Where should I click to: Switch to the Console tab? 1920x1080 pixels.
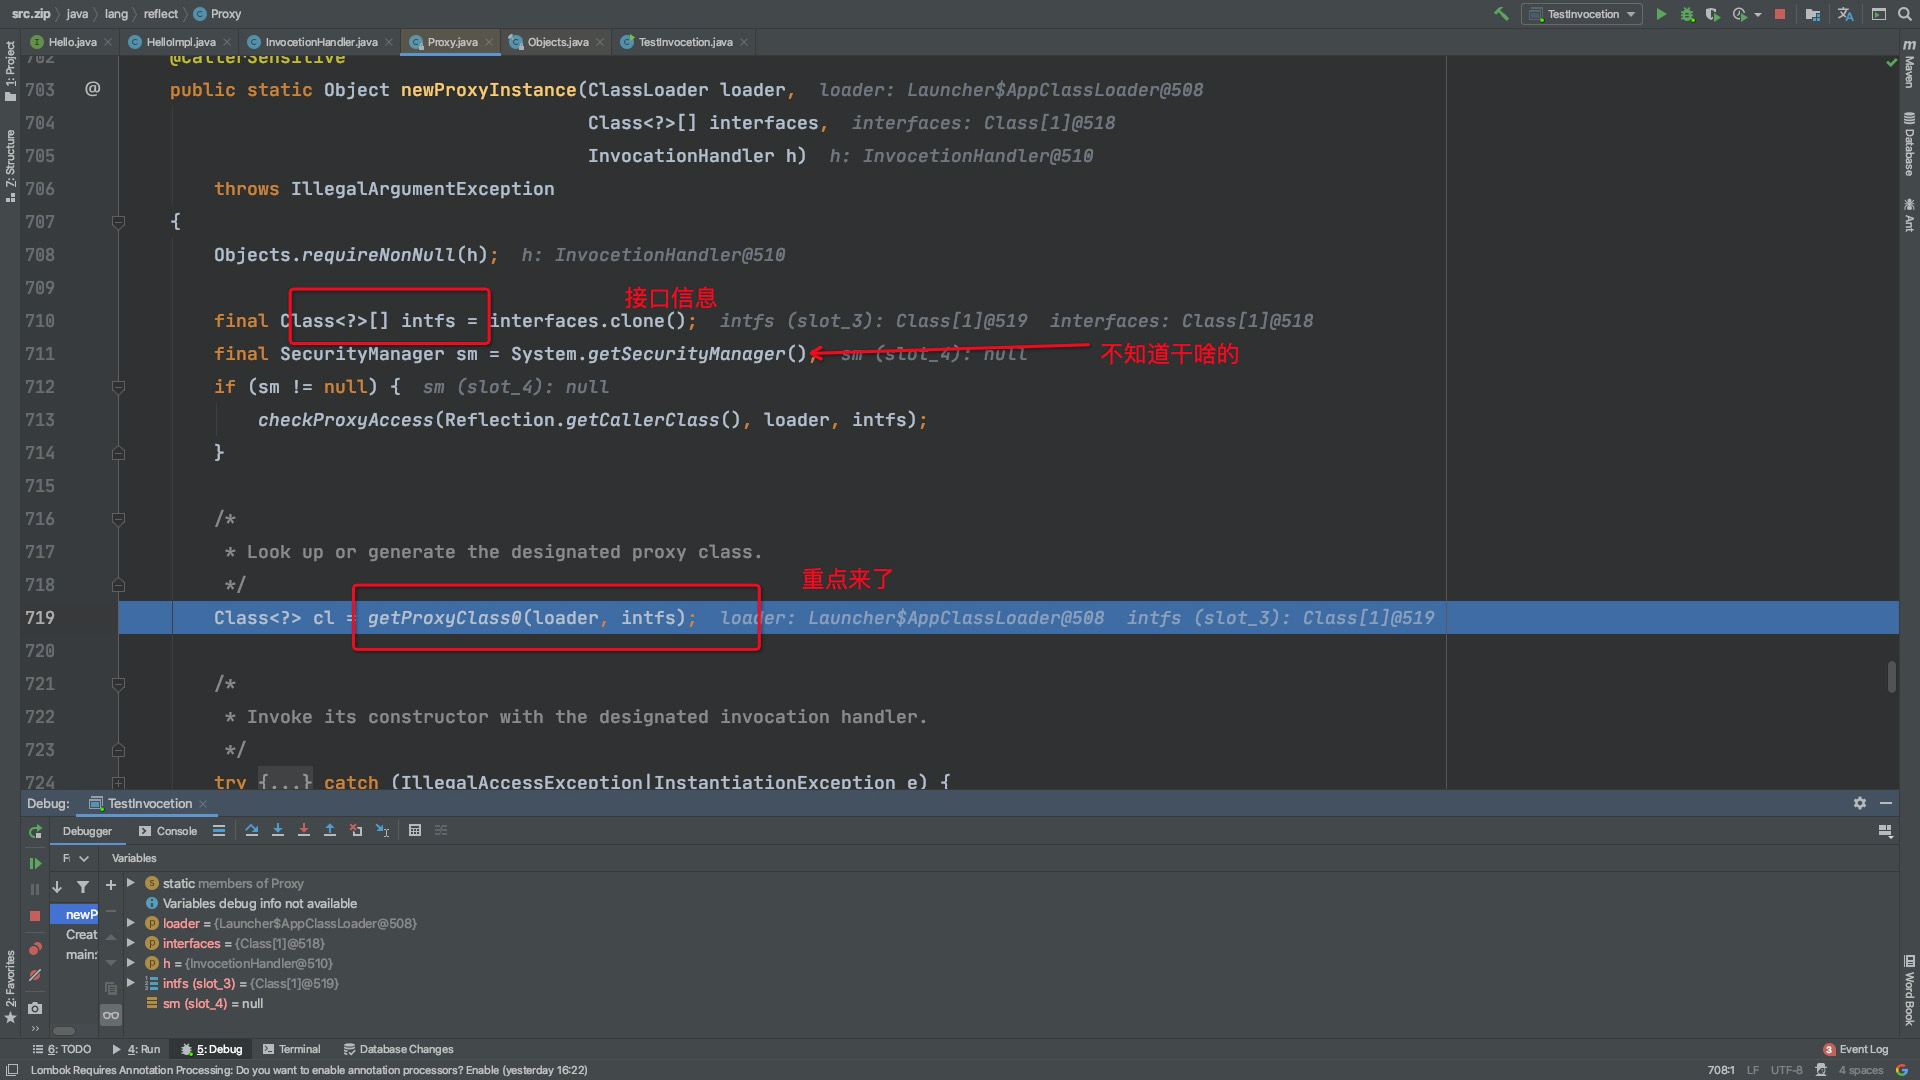click(x=168, y=831)
